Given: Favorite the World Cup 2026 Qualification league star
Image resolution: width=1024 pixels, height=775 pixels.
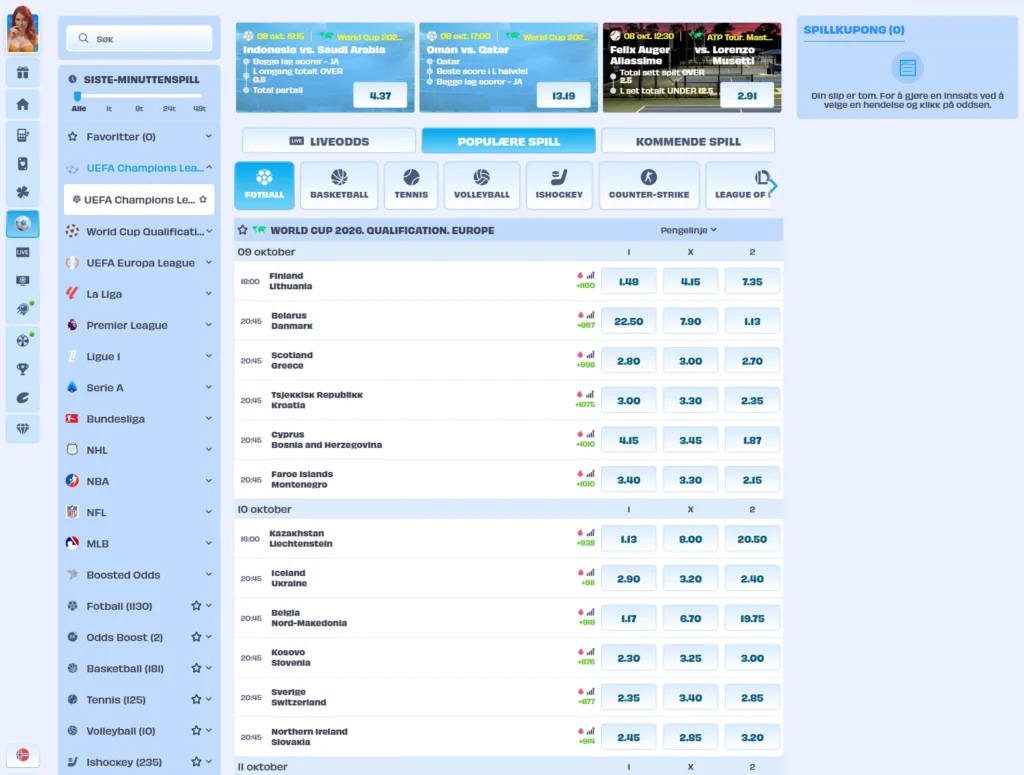Looking at the screenshot, I should point(243,230).
